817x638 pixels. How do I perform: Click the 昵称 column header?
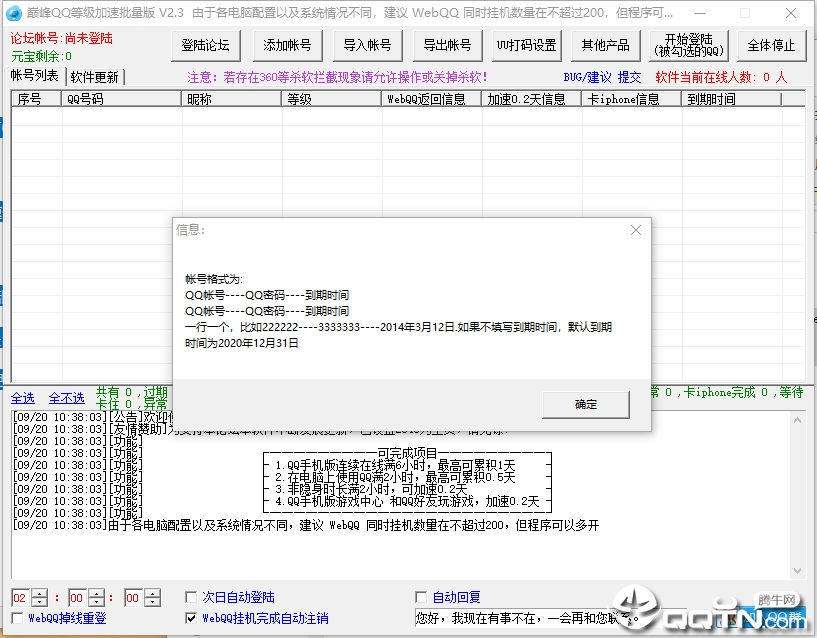(231, 99)
